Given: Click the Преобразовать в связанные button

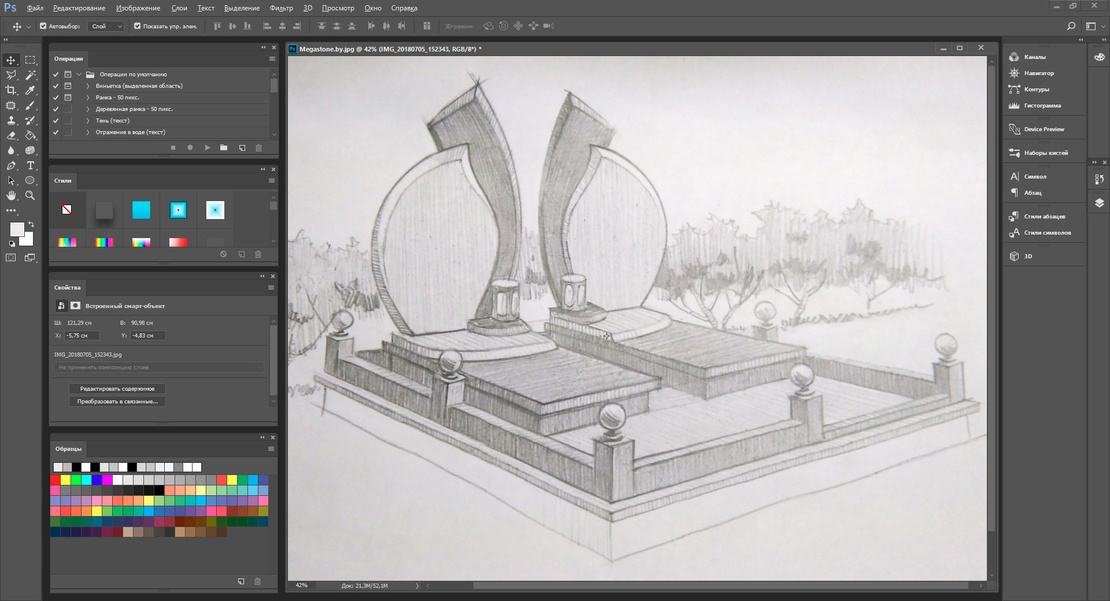Looking at the screenshot, I should [x=118, y=401].
